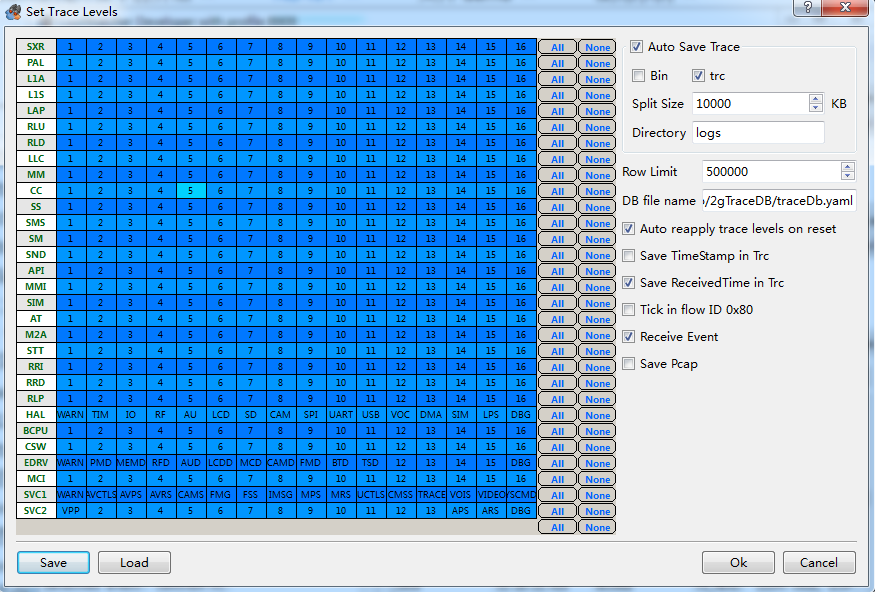Click None for the RLP row
The height and width of the screenshot is (592, 875).
click(x=597, y=400)
